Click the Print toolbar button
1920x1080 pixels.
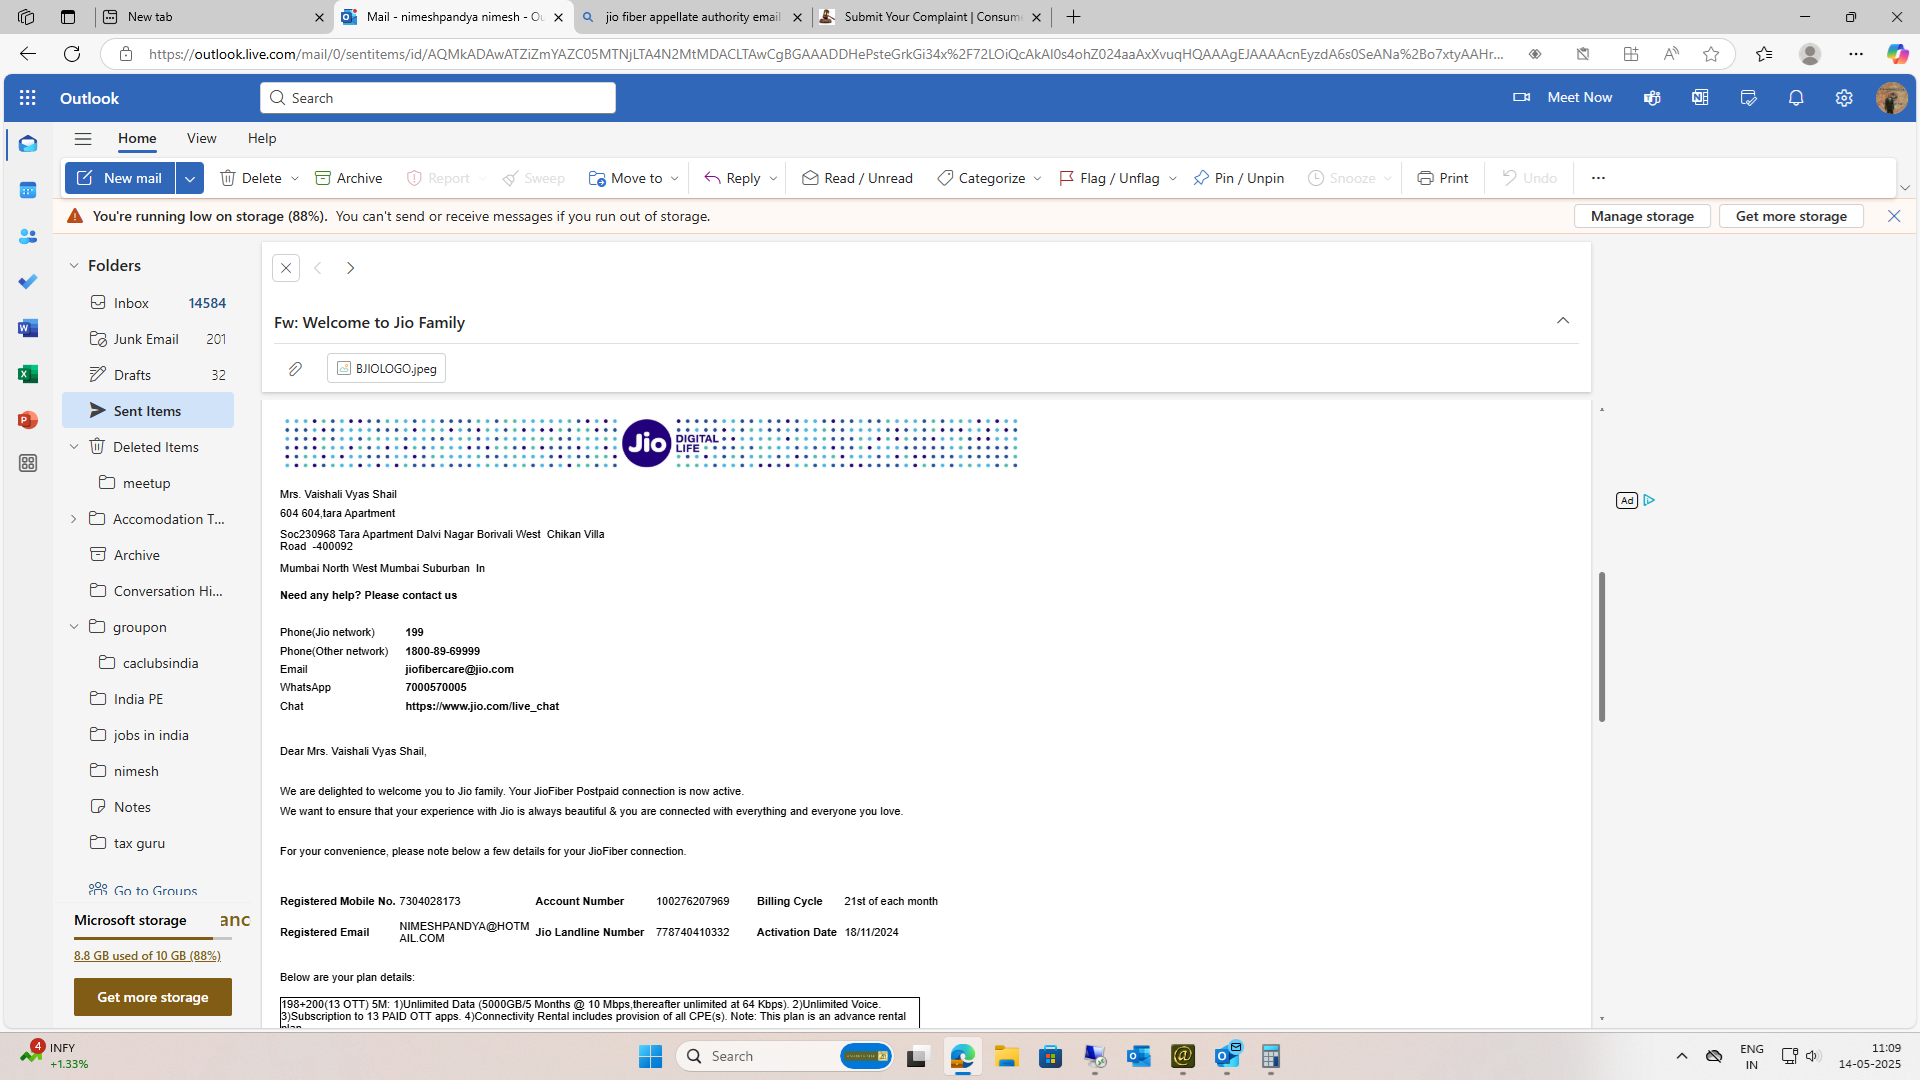click(1442, 178)
